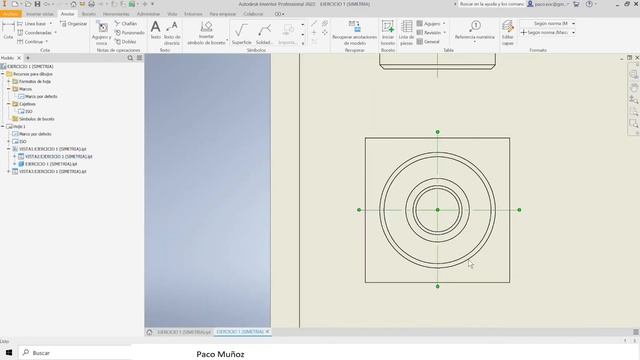This screenshot has width=640, height=360.
Task: Open the Windows Start menu
Action: [9, 353]
